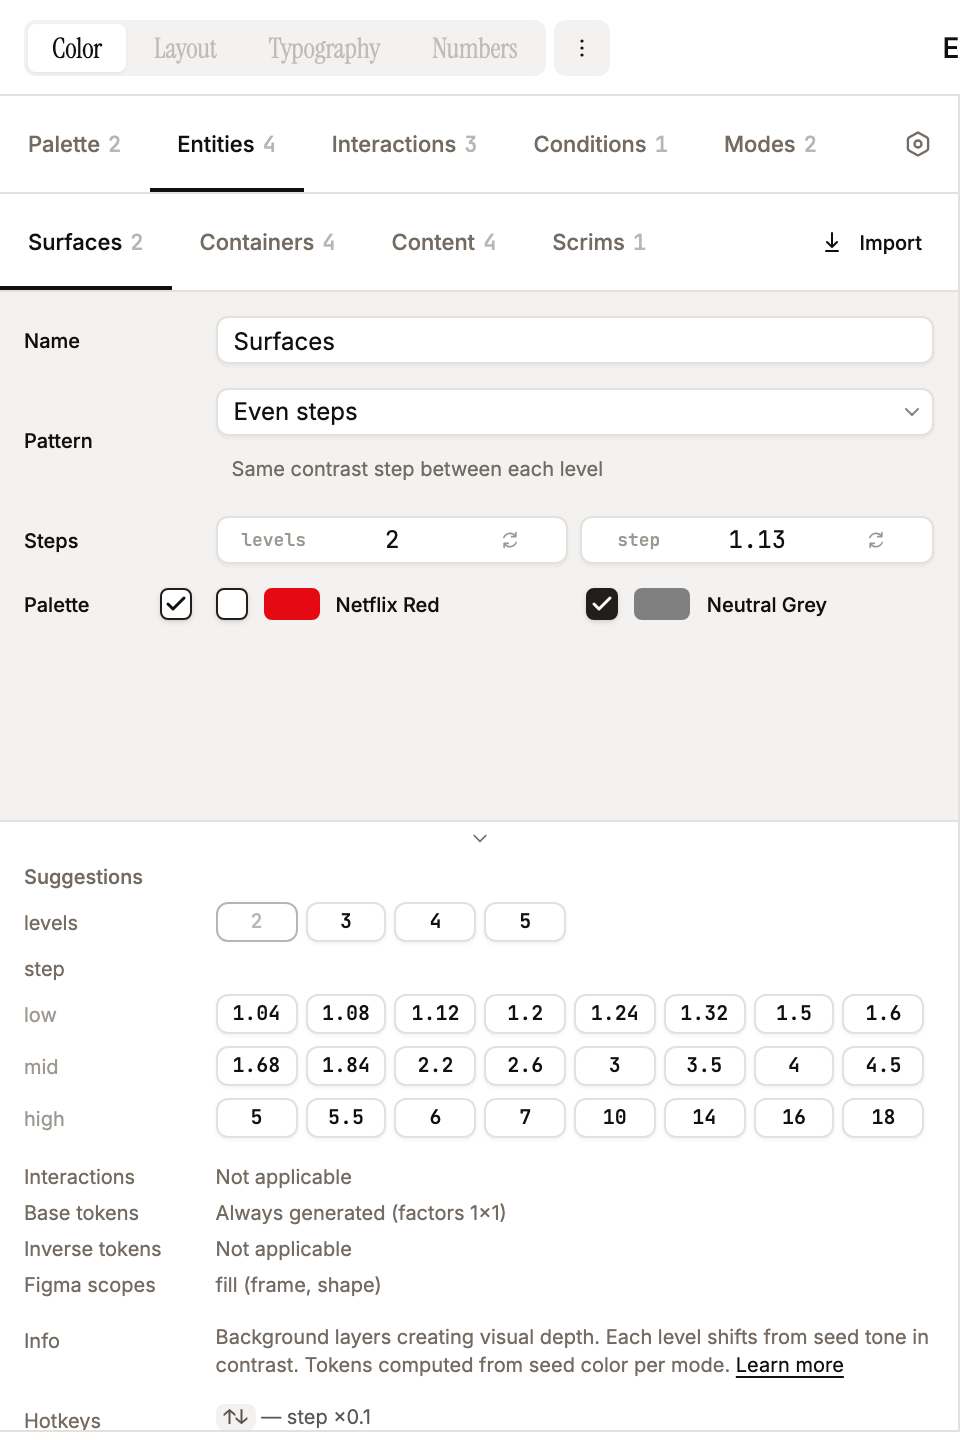Screen dimensions: 960x1440
Task: Focus the Name input field
Action: click(575, 341)
